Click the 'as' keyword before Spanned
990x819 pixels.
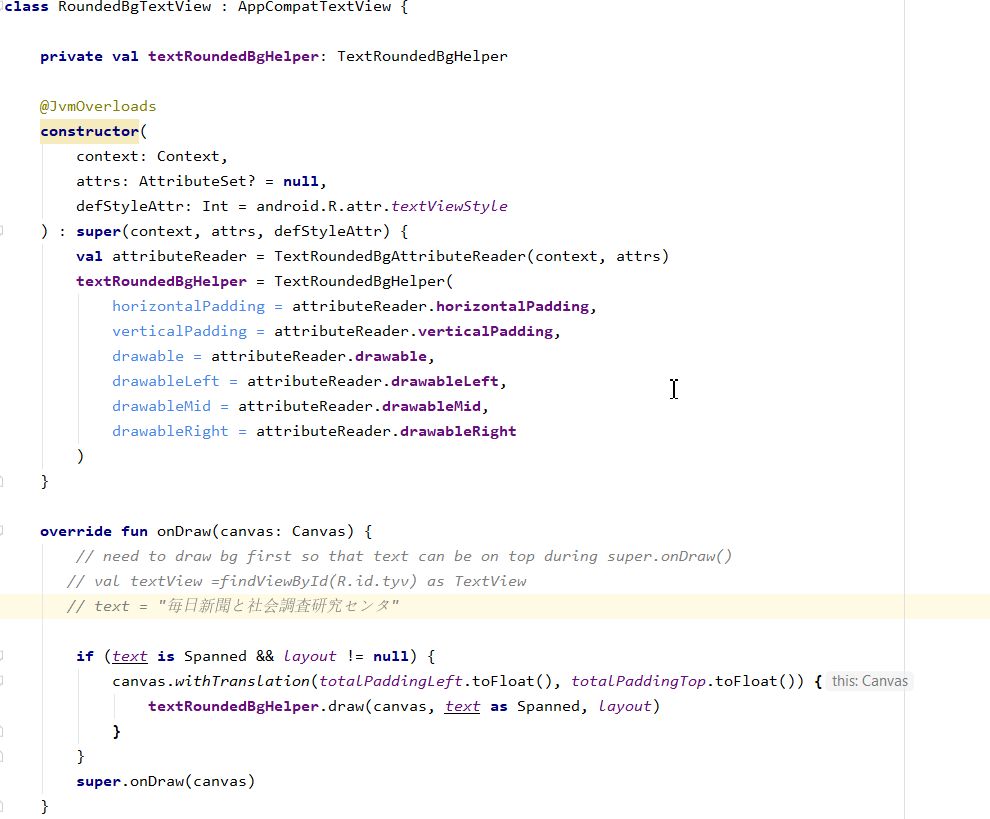(x=499, y=707)
